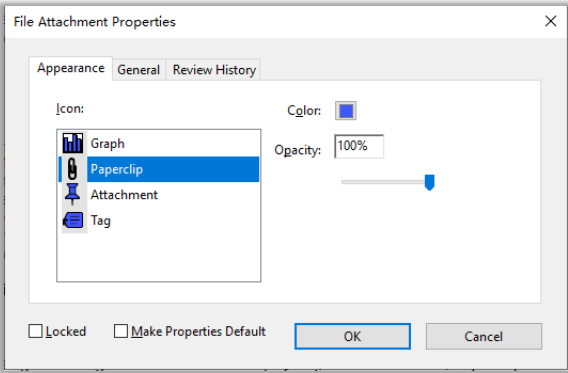Click the Opacity slider handle
Viewport: 568px width, 373px height.
(430, 182)
